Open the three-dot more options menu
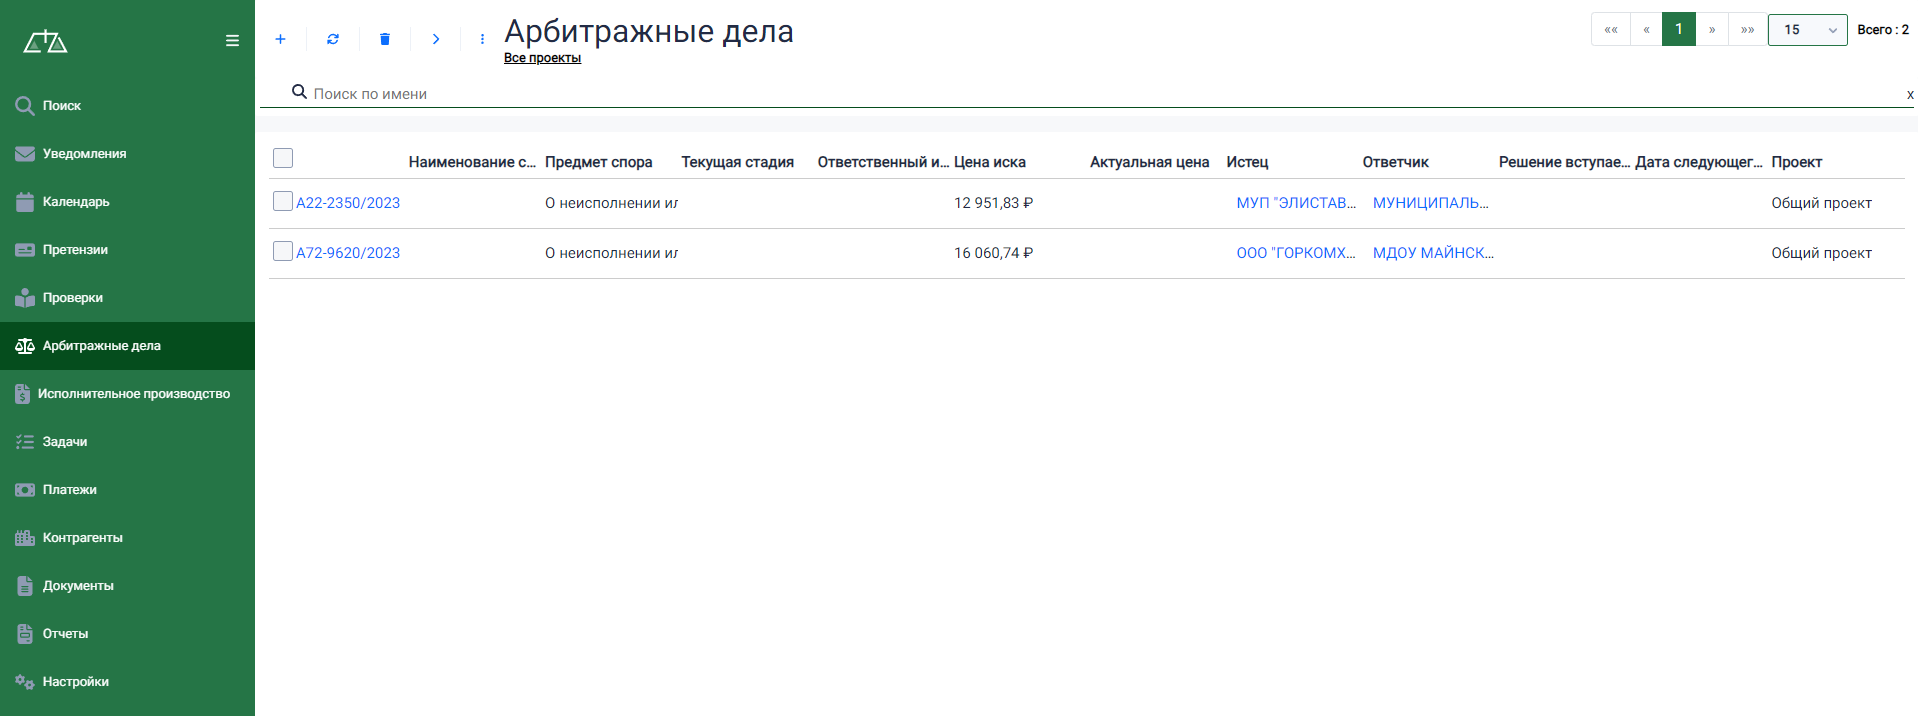Image resolution: width=1918 pixels, height=716 pixels. click(482, 39)
